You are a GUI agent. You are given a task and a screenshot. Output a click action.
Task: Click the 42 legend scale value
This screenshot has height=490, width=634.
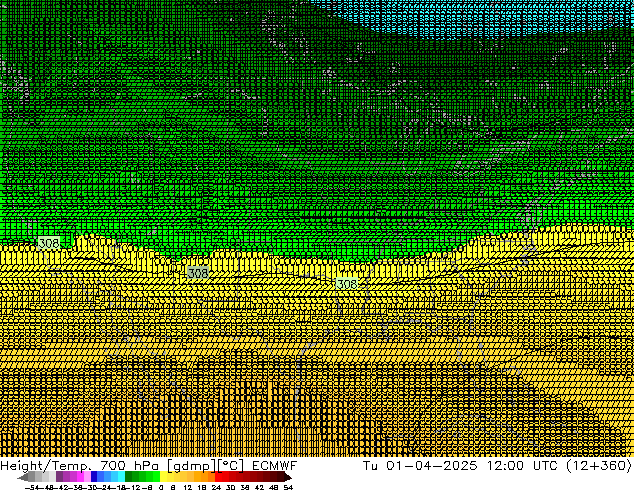(259, 487)
